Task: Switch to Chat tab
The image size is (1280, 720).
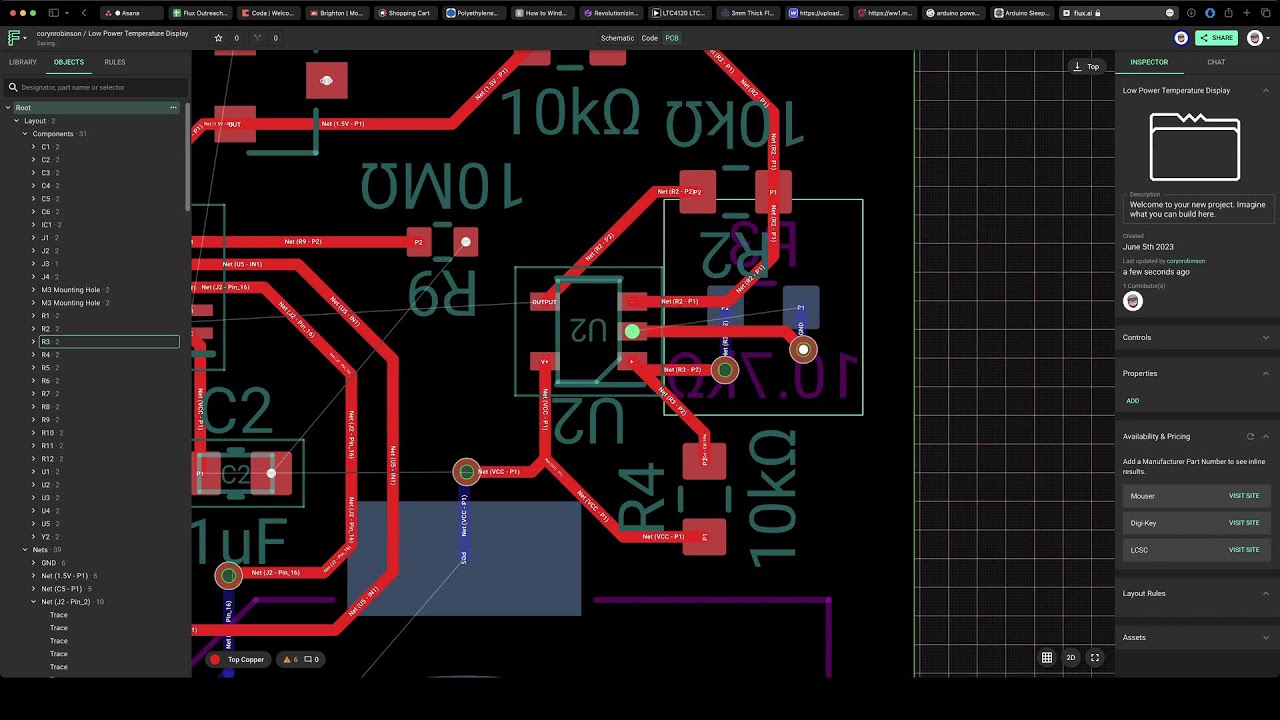Action: [1216, 62]
